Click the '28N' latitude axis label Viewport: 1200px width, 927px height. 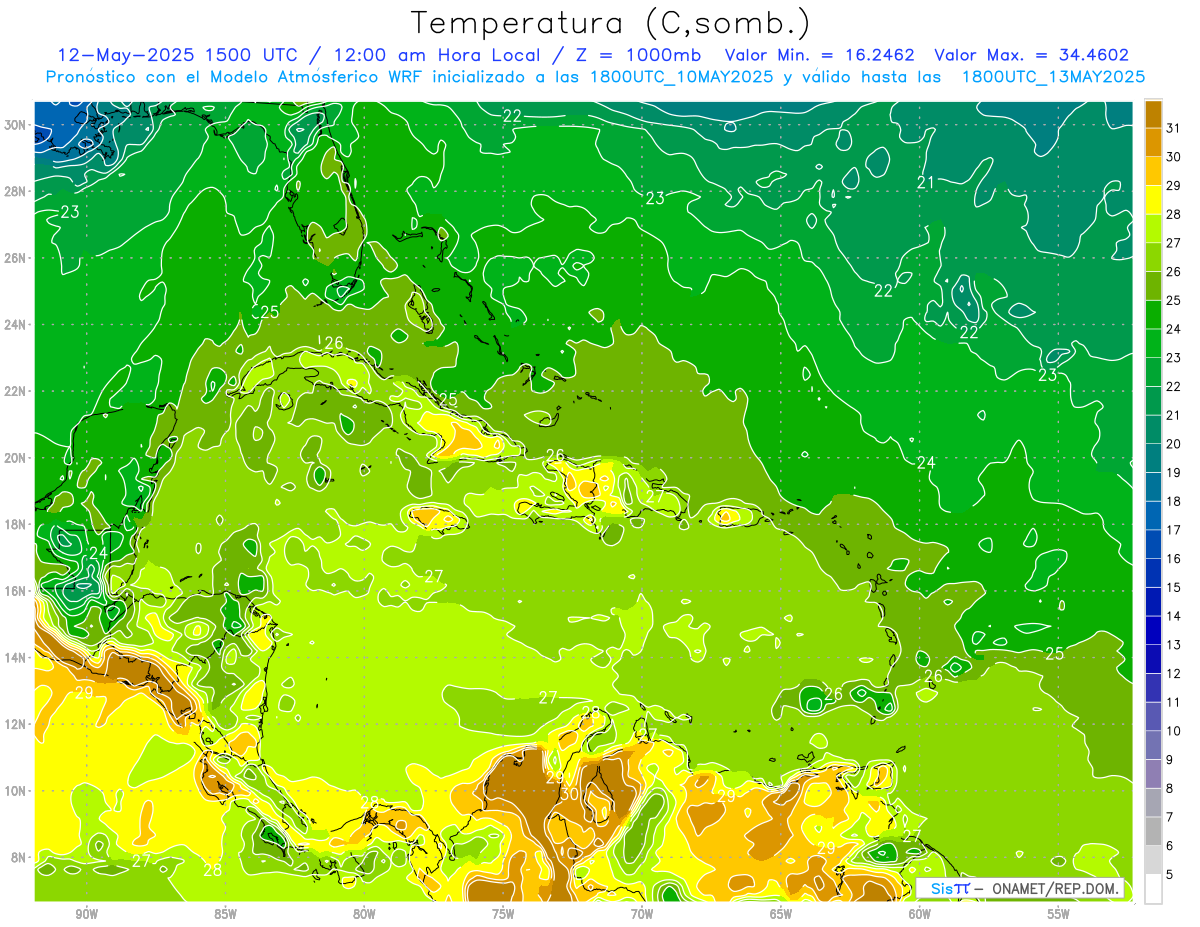click(16, 191)
